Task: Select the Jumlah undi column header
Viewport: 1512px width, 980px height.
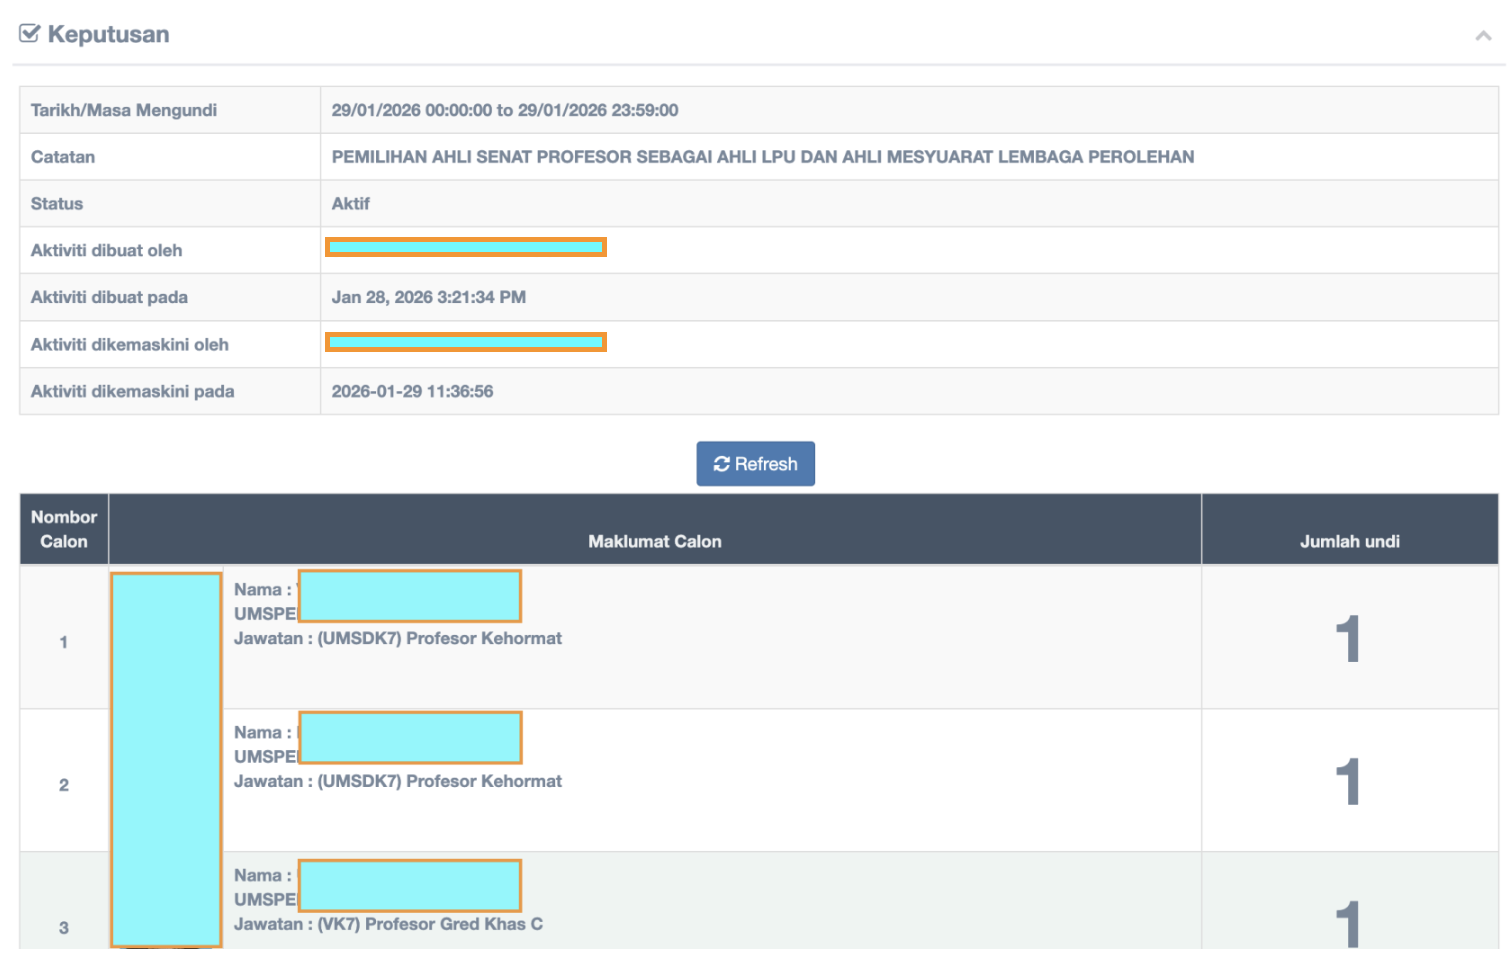Action: click(1349, 541)
